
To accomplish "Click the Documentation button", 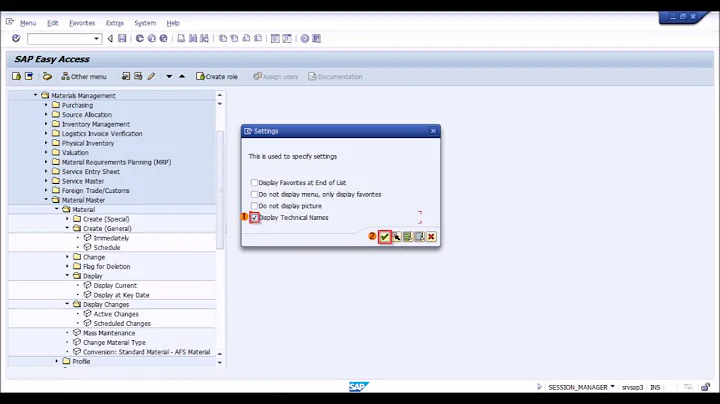I will click(x=335, y=77).
